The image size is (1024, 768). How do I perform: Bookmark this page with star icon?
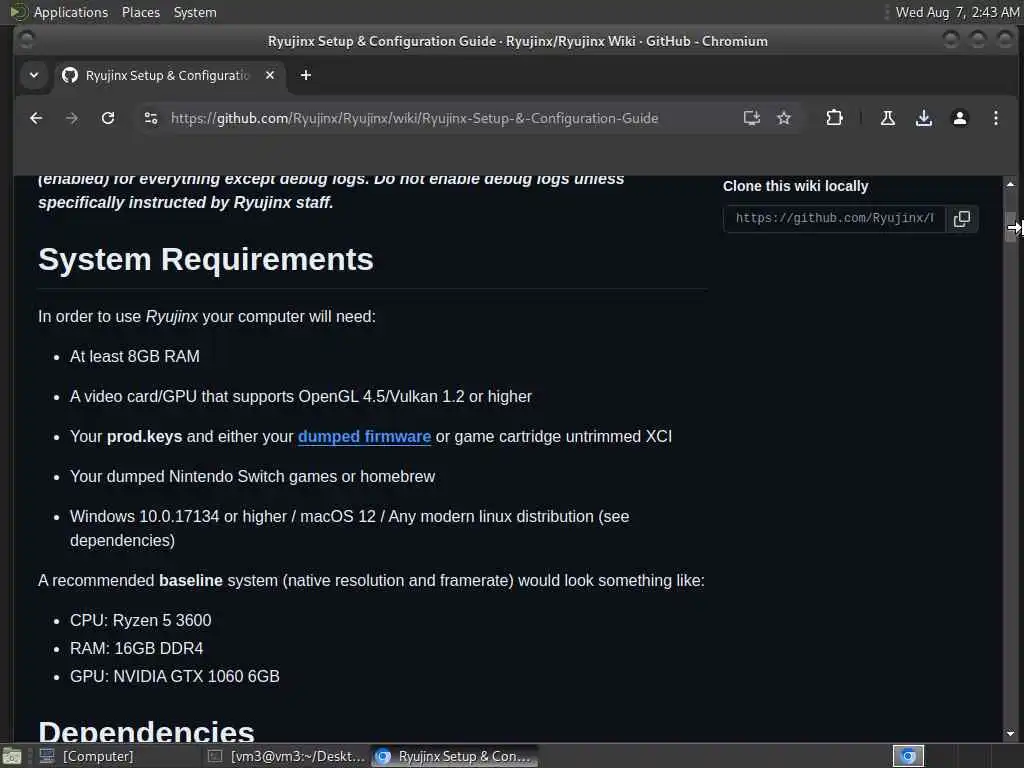(784, 118)
